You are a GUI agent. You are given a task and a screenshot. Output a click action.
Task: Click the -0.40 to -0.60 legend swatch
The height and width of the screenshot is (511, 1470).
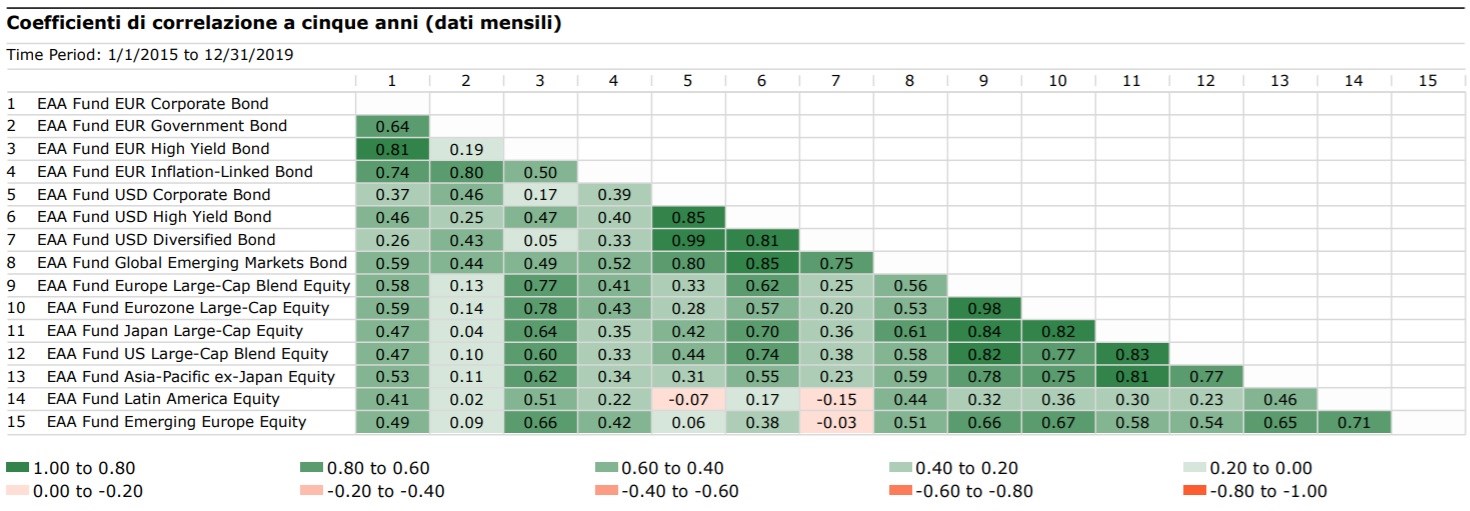point(606,491)
